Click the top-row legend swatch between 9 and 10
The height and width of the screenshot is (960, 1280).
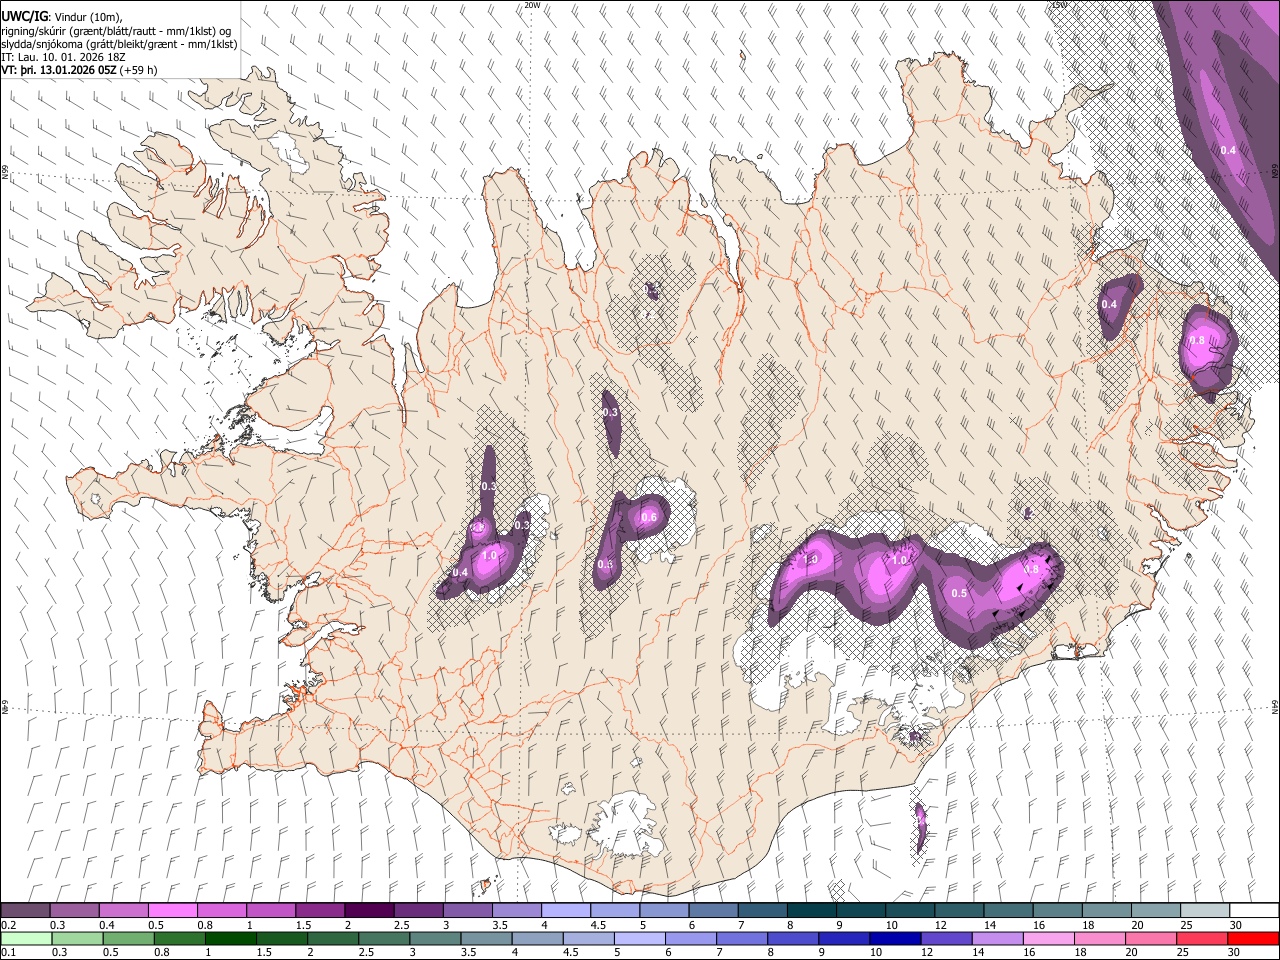[x=860, y=911]
